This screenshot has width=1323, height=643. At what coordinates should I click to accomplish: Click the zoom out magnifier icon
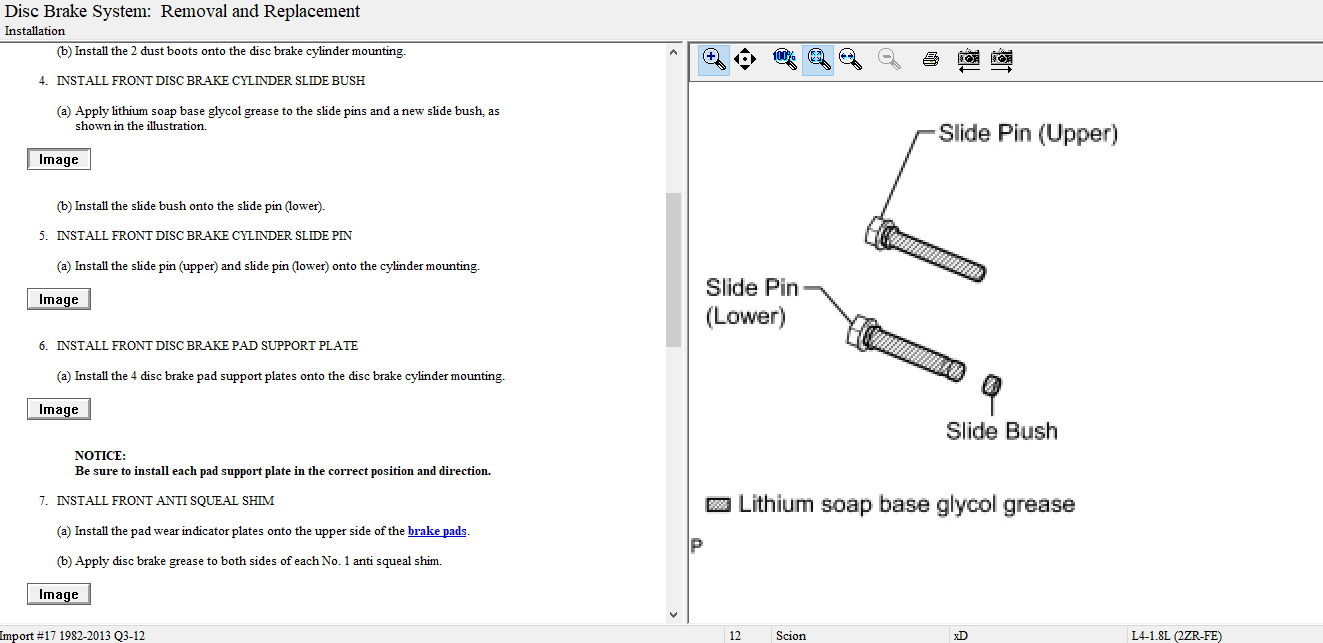[x=889, y=59]
